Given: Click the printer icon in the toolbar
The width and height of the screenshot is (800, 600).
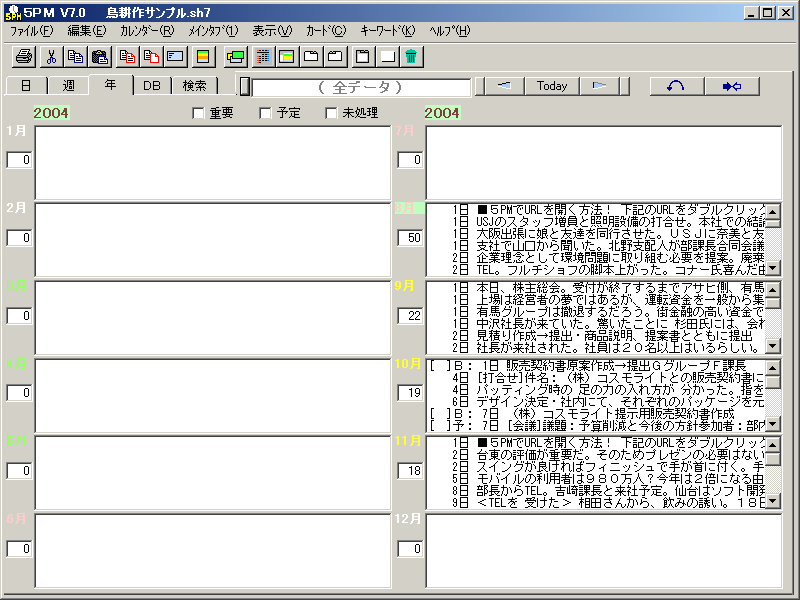Looking at the screenshot, I should click(x=24, y=57).
